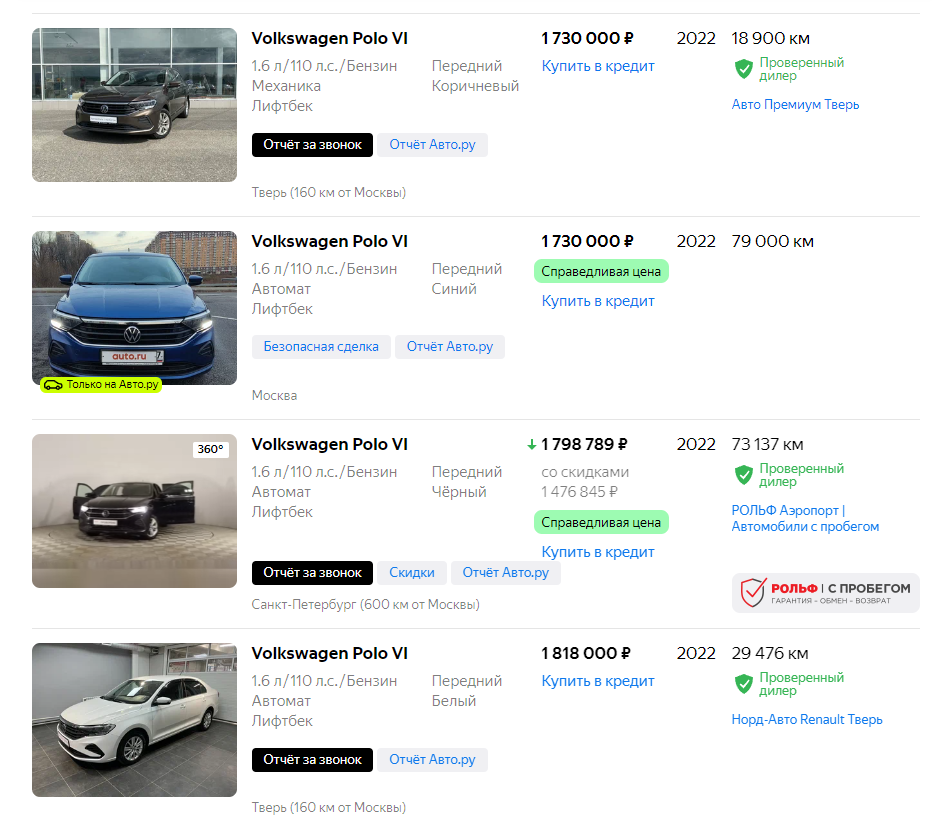Click 'Справедливая цена' badge on the blue Polo listing
The image size is (932, 816).
point(601,272)
